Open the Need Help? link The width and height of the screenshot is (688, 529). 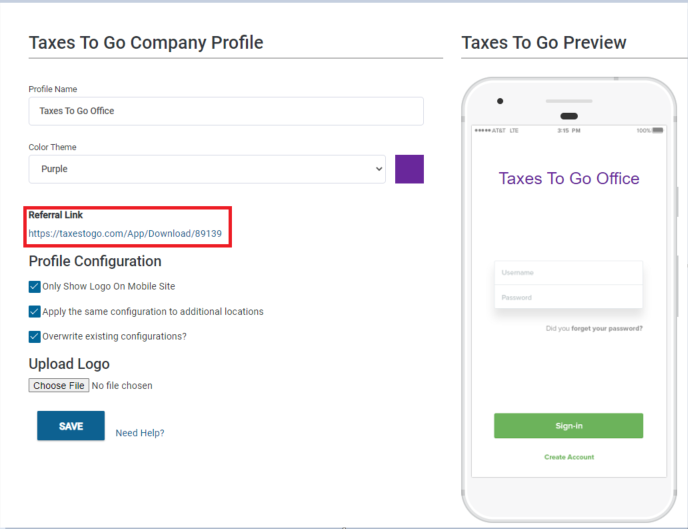coord(140,433)
